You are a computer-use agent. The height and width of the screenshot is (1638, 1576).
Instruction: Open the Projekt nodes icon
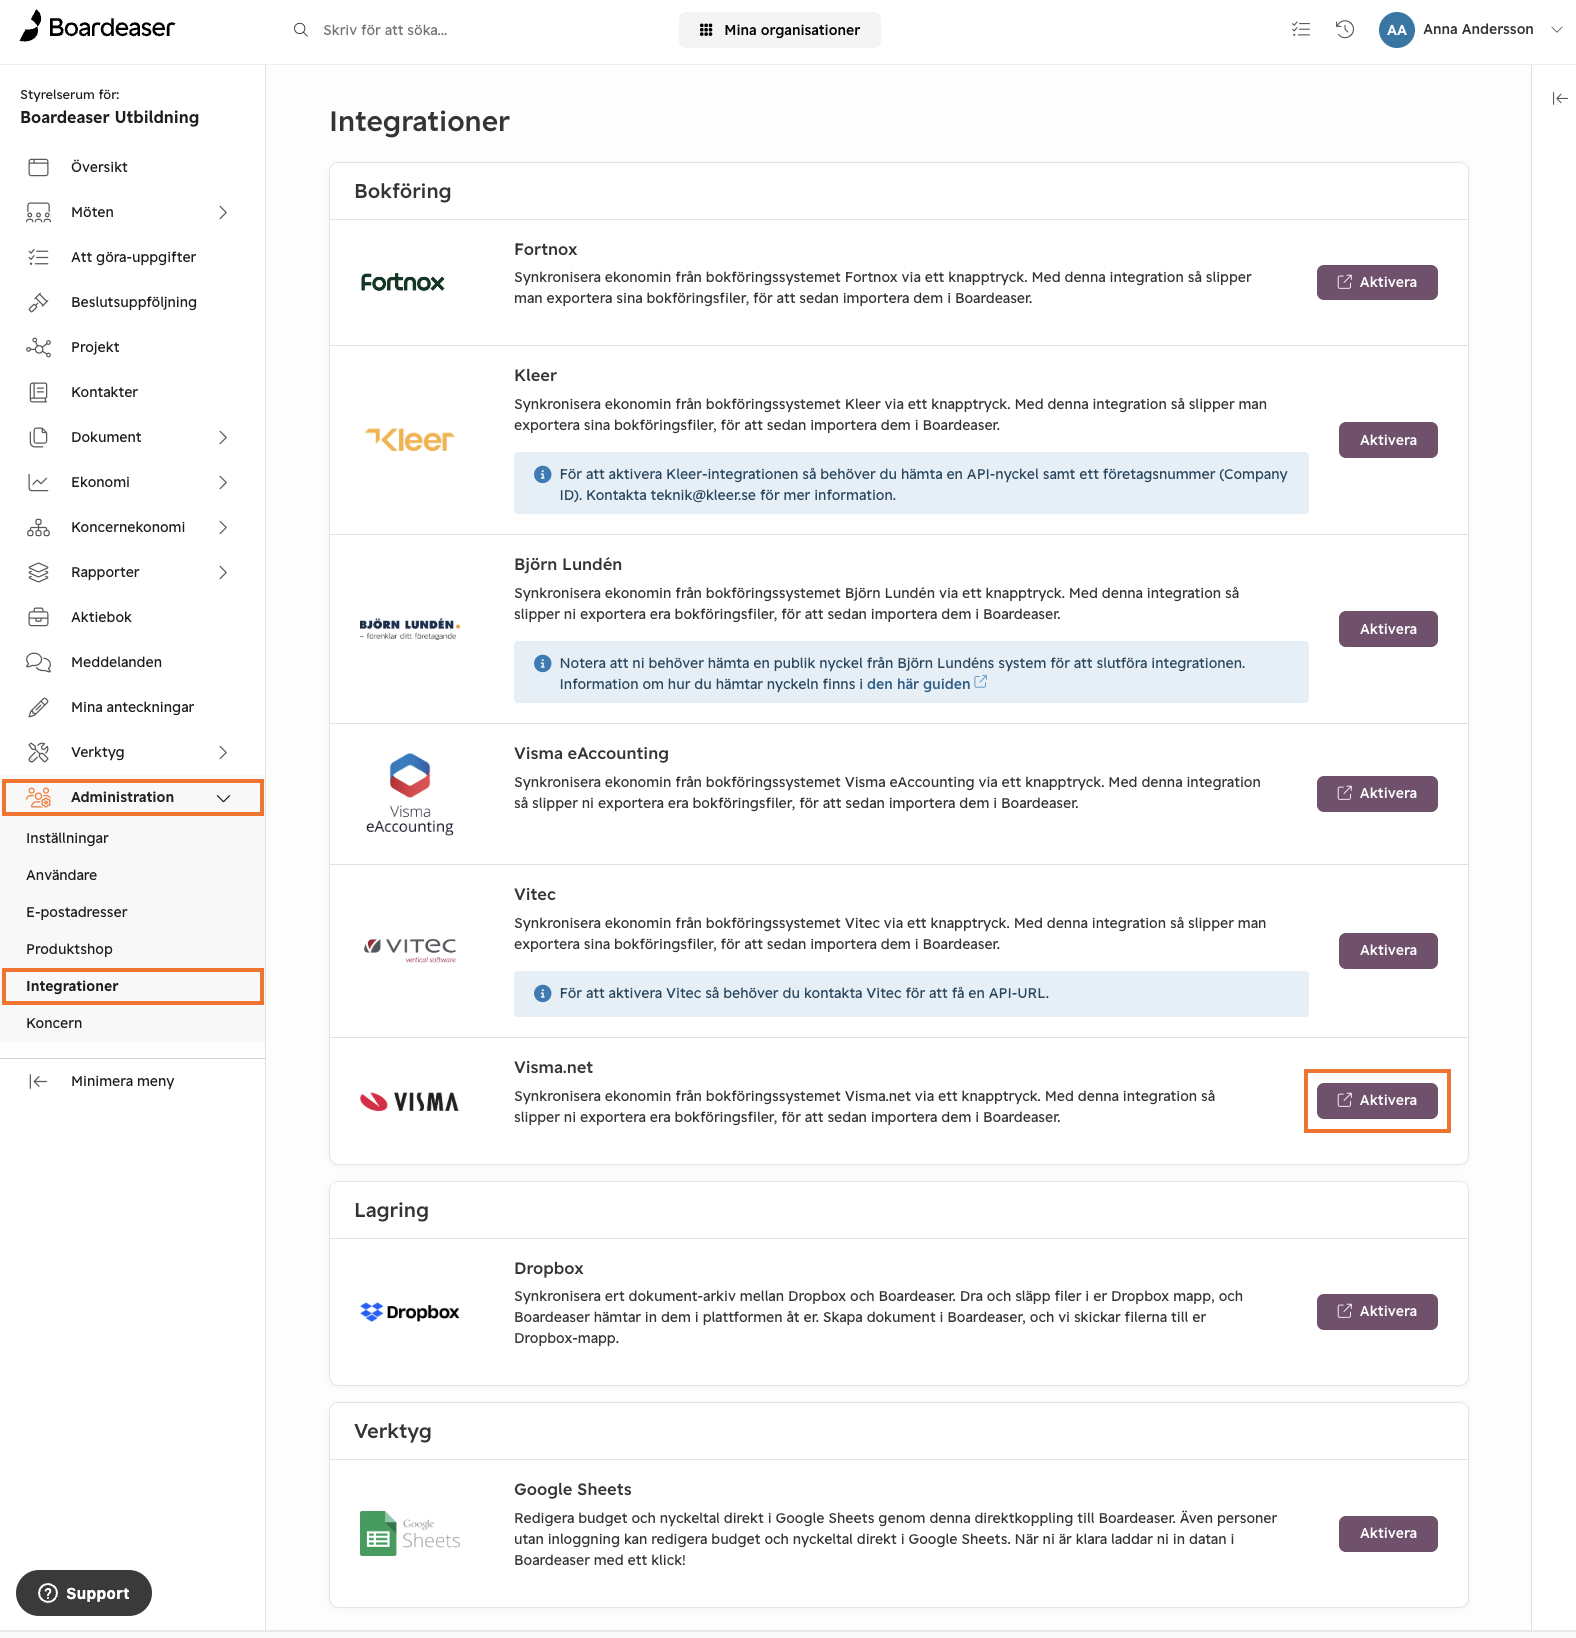(38, 347)
